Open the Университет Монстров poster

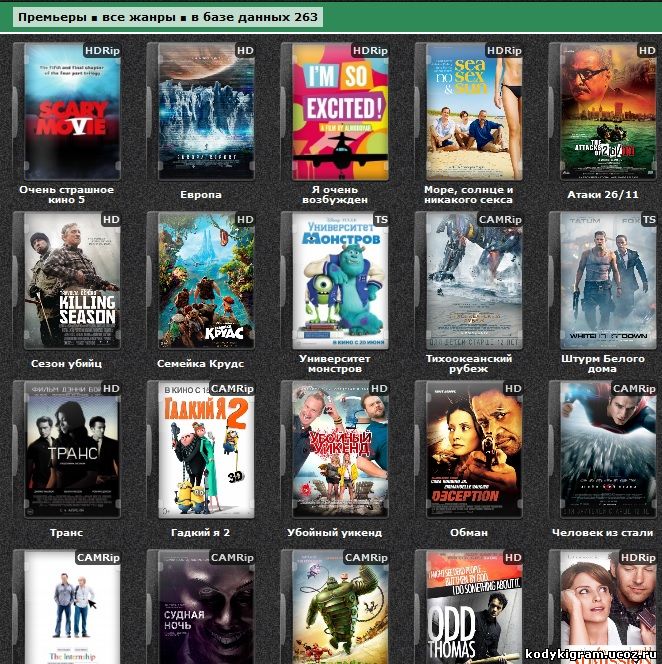pos(340,280)
